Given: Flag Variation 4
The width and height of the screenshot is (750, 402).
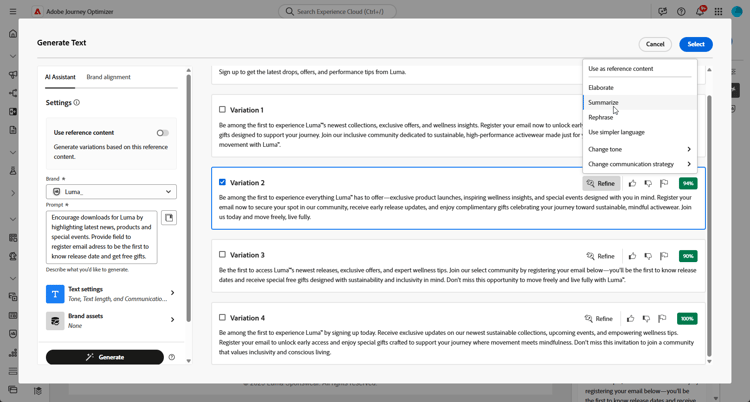Looking at the screenshot, I should 662,318.
